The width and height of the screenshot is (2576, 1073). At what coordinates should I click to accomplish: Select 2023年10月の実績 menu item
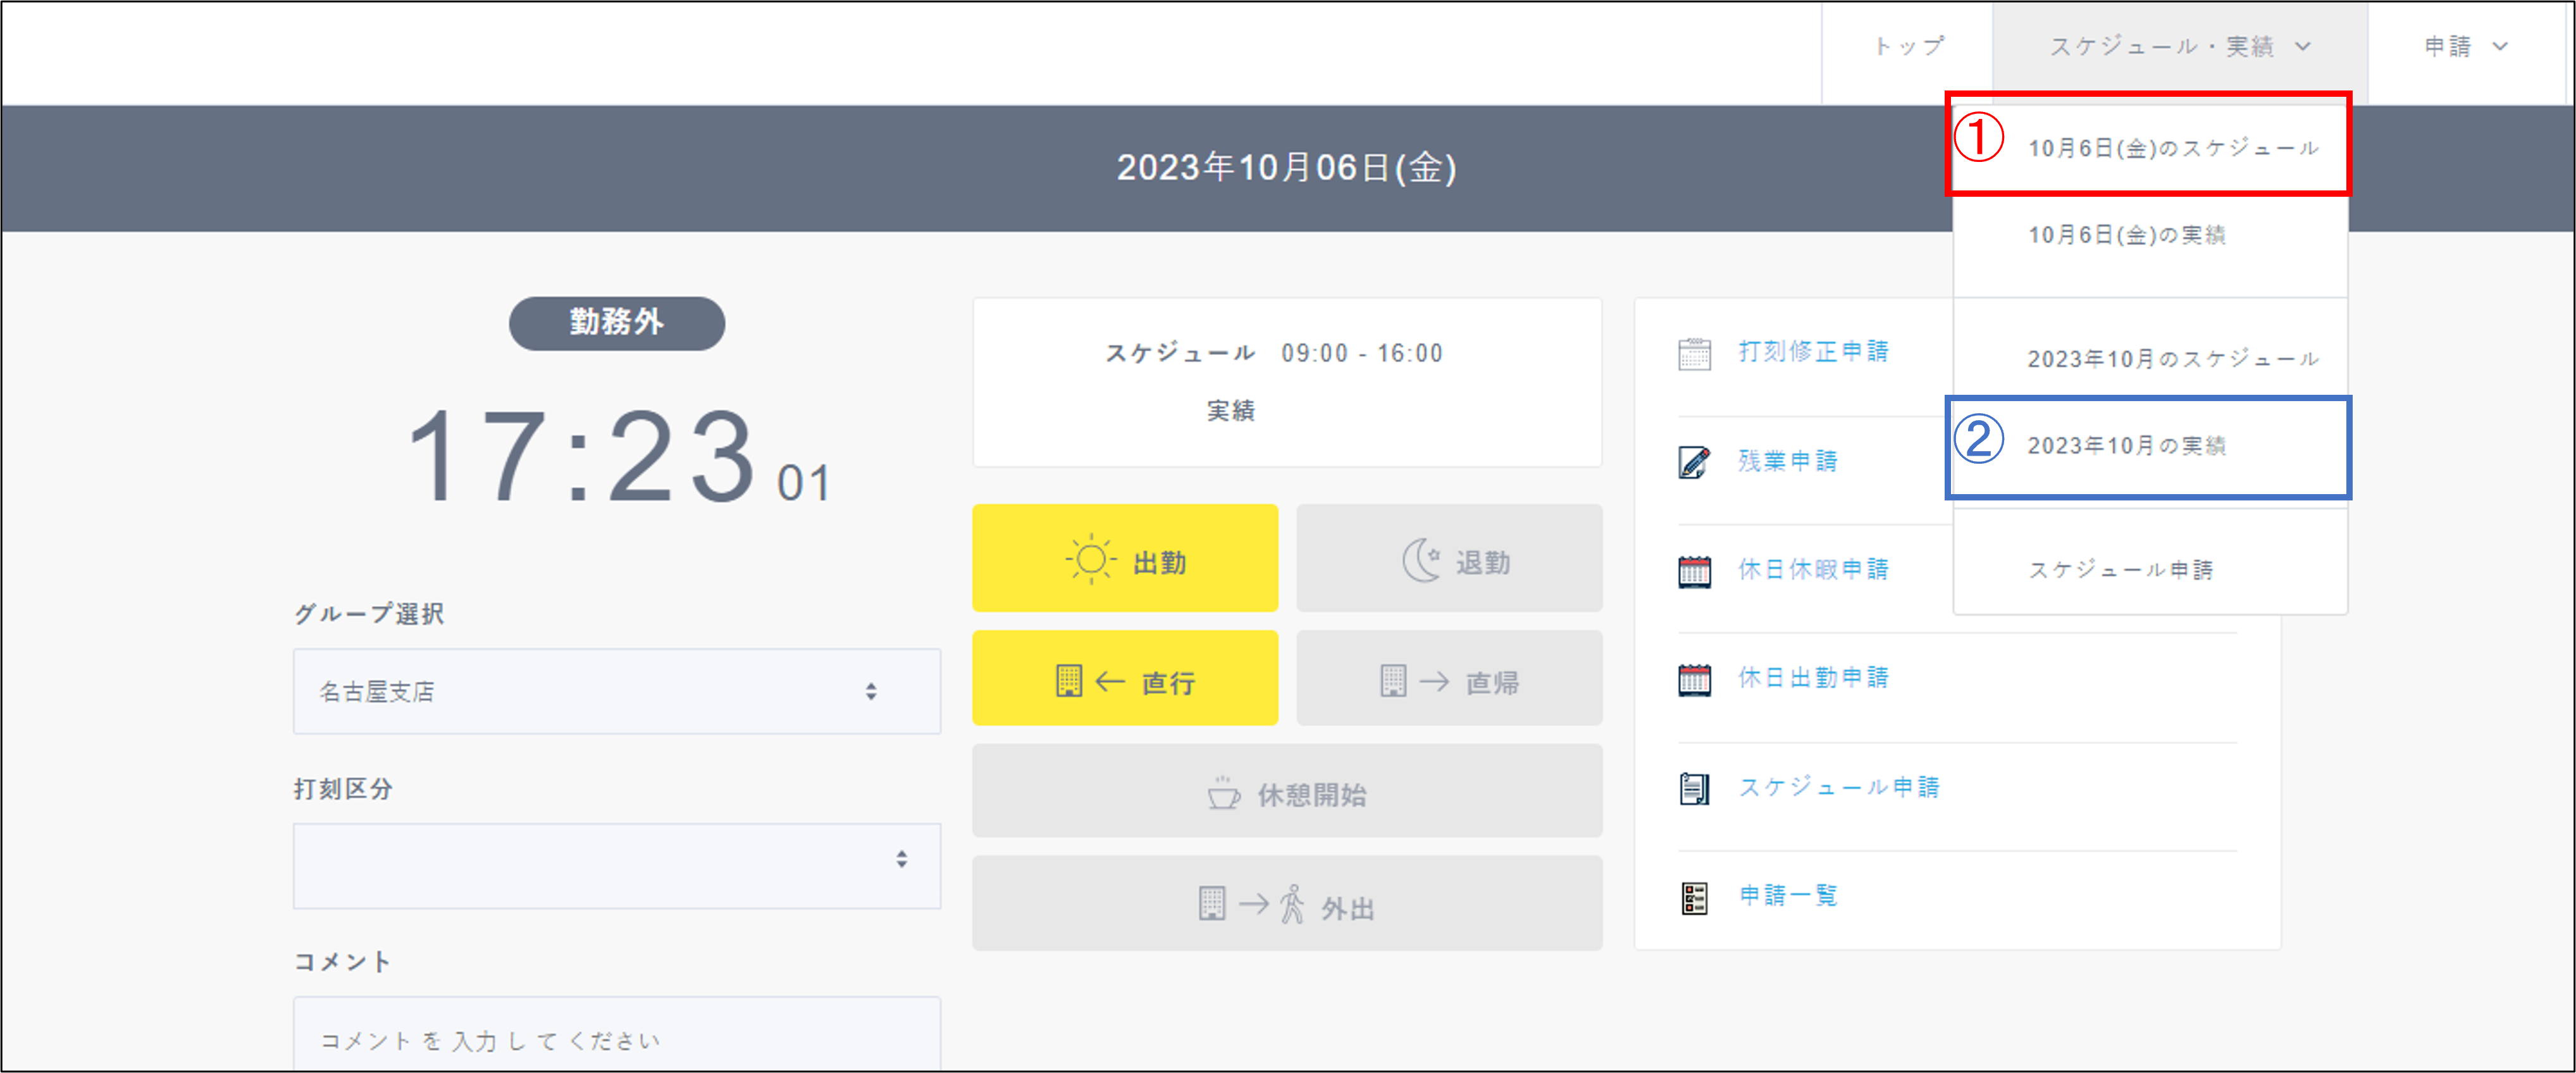[2126, 446]
